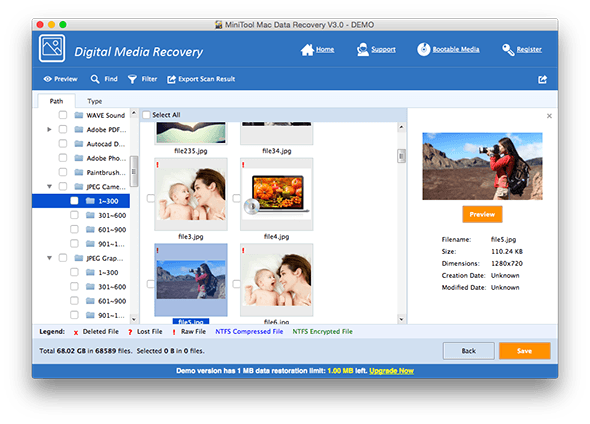
Task: Check the Select All checkbox
Action: pos(146,115)
